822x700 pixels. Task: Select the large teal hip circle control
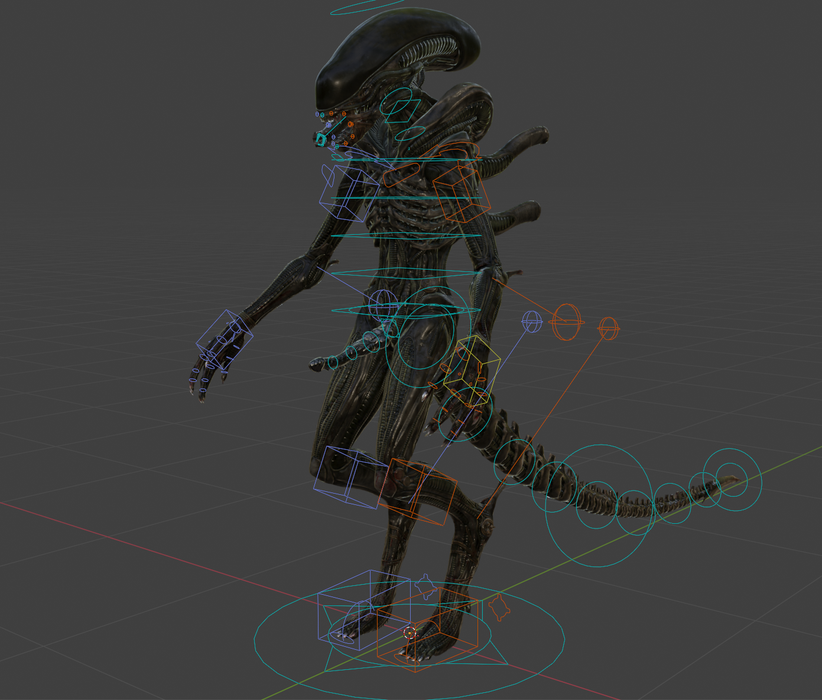pyautogui.click(x=429, y=337)
